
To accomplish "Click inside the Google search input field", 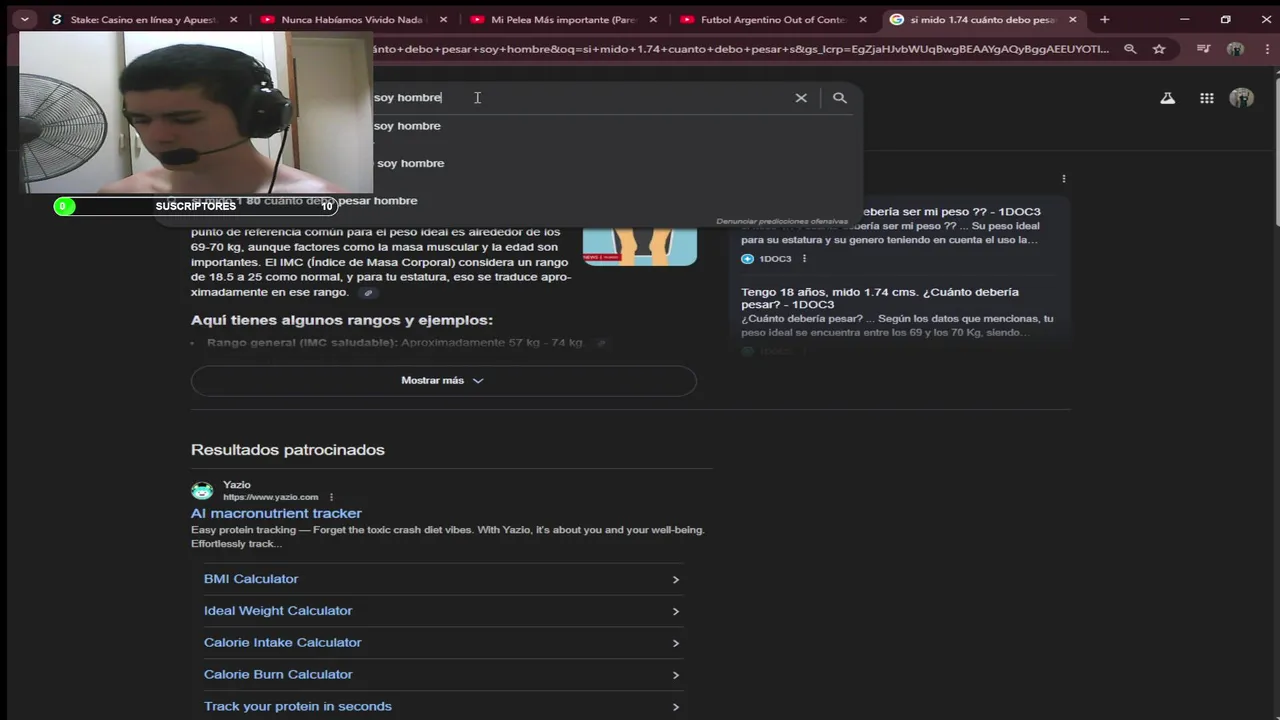I will pyautogui.click(x=580, y=98).
